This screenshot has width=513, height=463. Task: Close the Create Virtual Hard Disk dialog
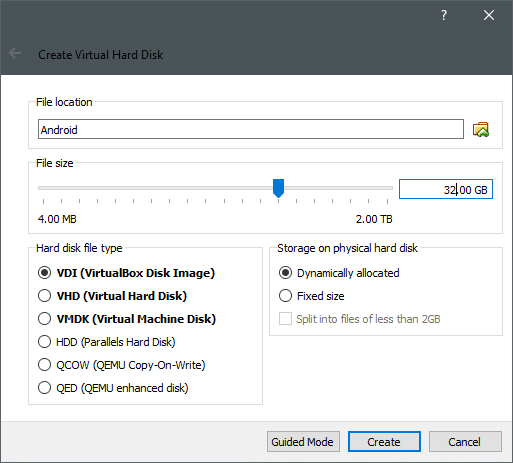point(489,15)
